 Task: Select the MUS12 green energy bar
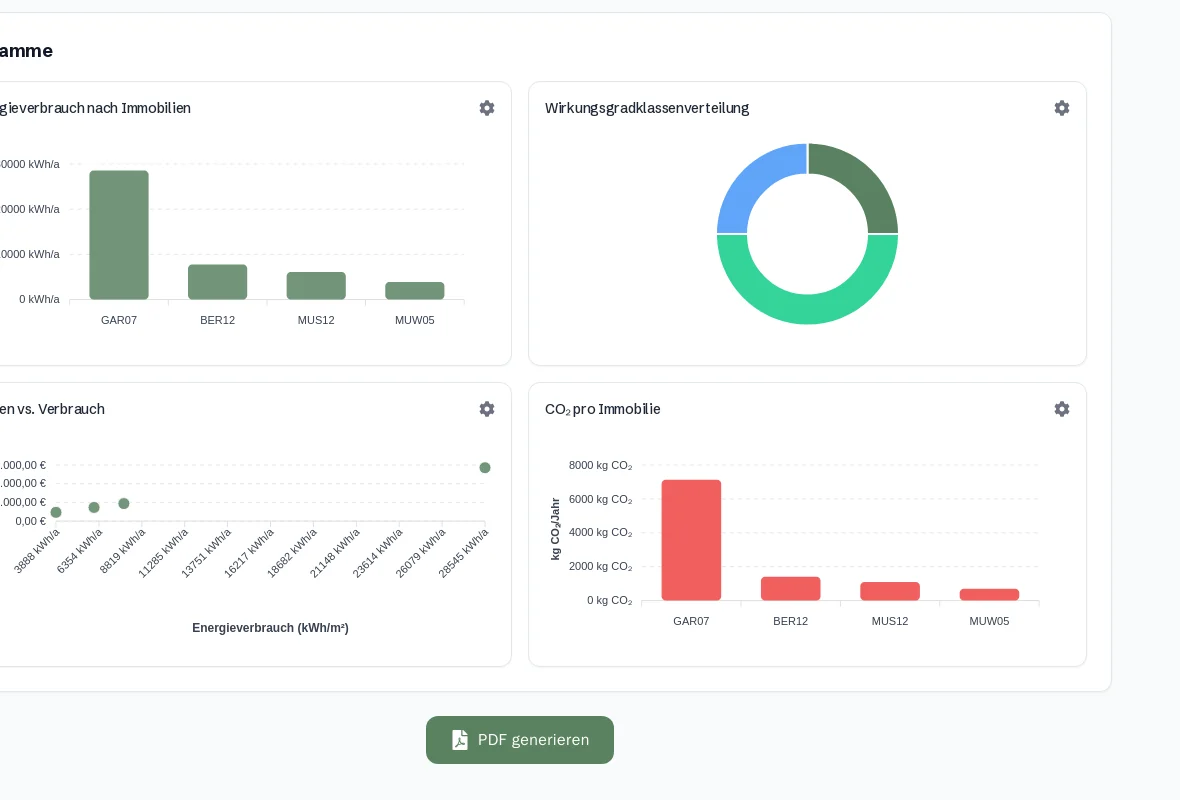pyautogui.click(x=316, y=286)
